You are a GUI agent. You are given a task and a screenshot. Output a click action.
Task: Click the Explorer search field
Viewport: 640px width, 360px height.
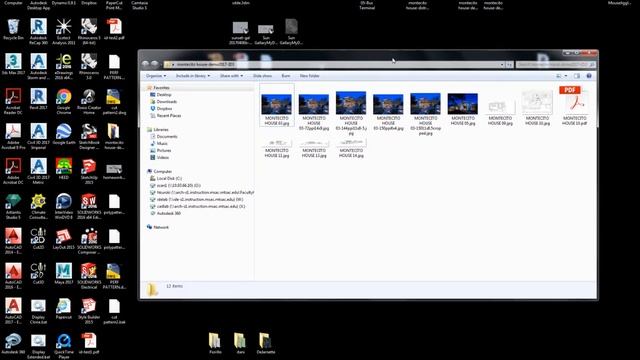(x=556, y=64)
